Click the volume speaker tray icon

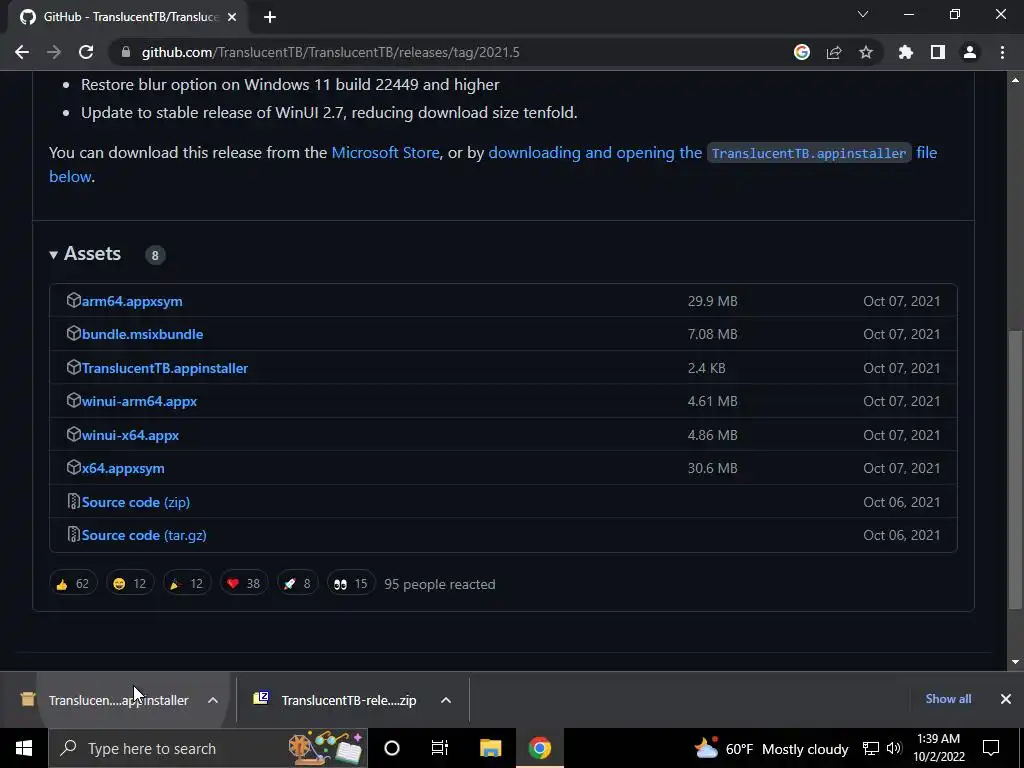tap(894, 748)
